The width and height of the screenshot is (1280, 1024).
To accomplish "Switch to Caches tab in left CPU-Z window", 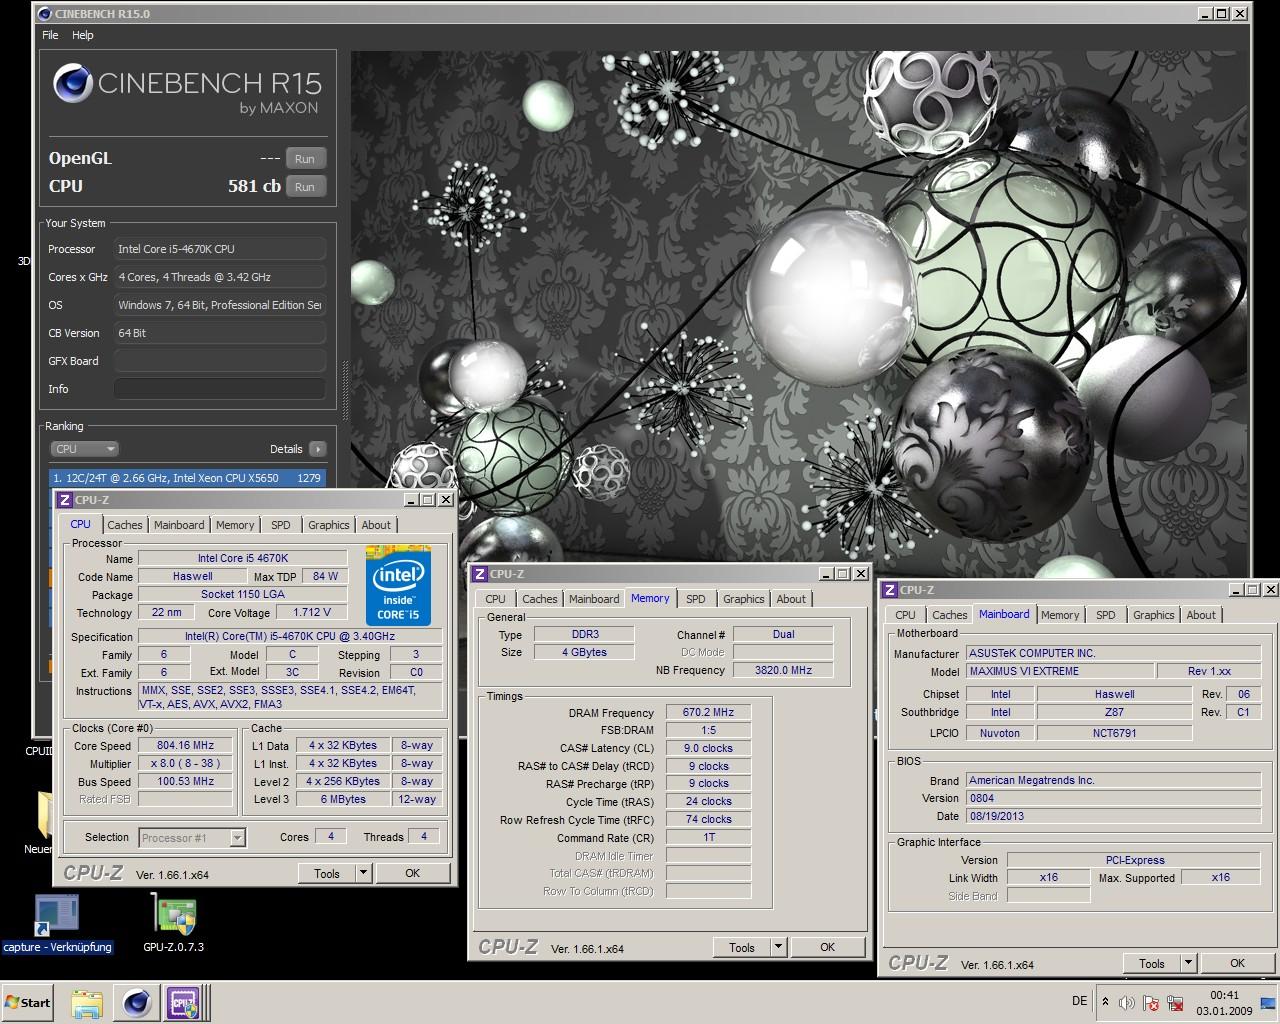I will (125, 525).
